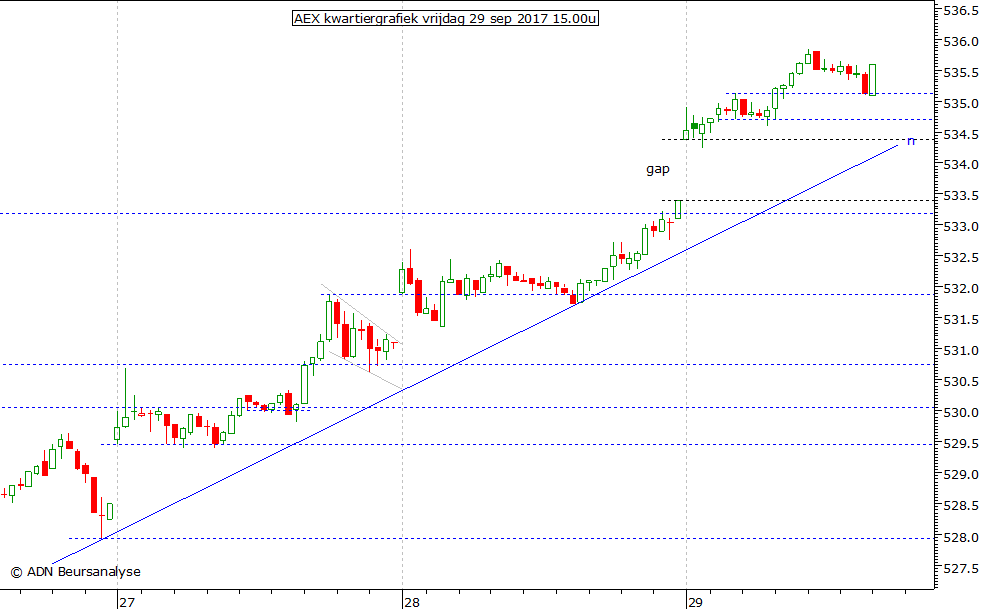Viewport: 982px width, 609px height.
Task: Click the '© ADN Beursanalyse' text
Action: tap(75, 571)
